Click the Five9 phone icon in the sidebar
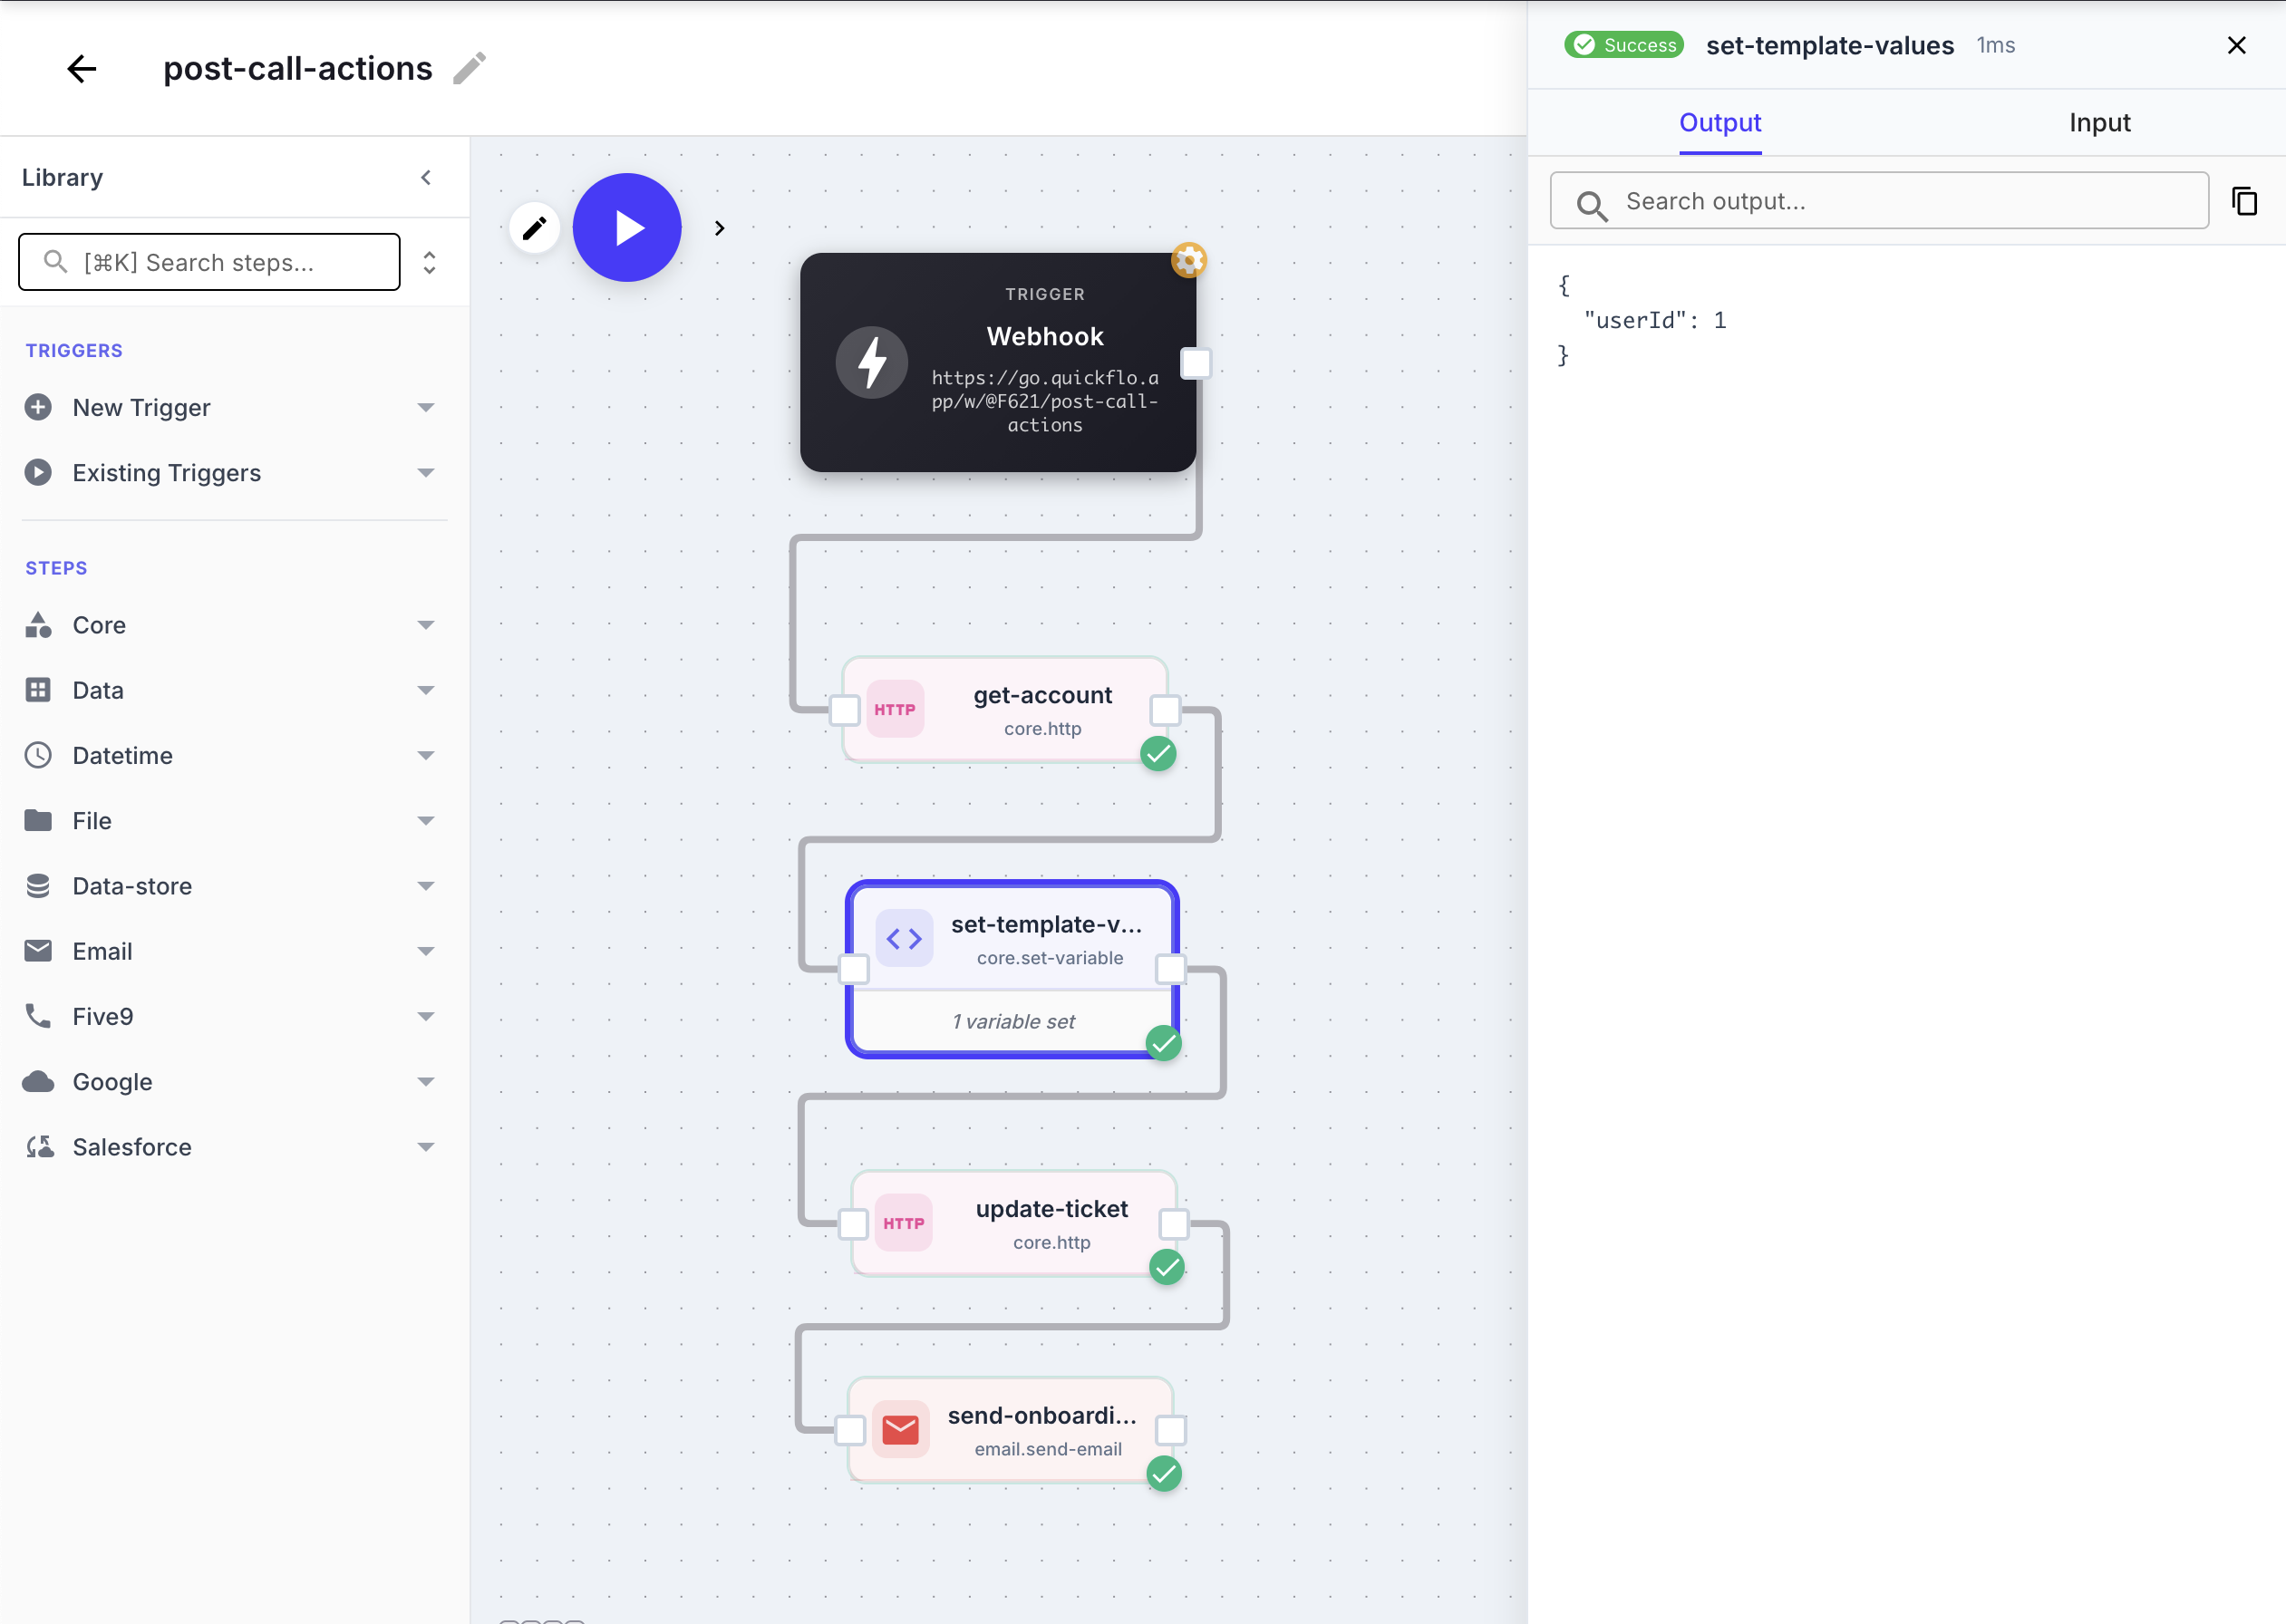This screenshot has height=1624, width=2286. pyautogui.click(x=39, y=1016)
